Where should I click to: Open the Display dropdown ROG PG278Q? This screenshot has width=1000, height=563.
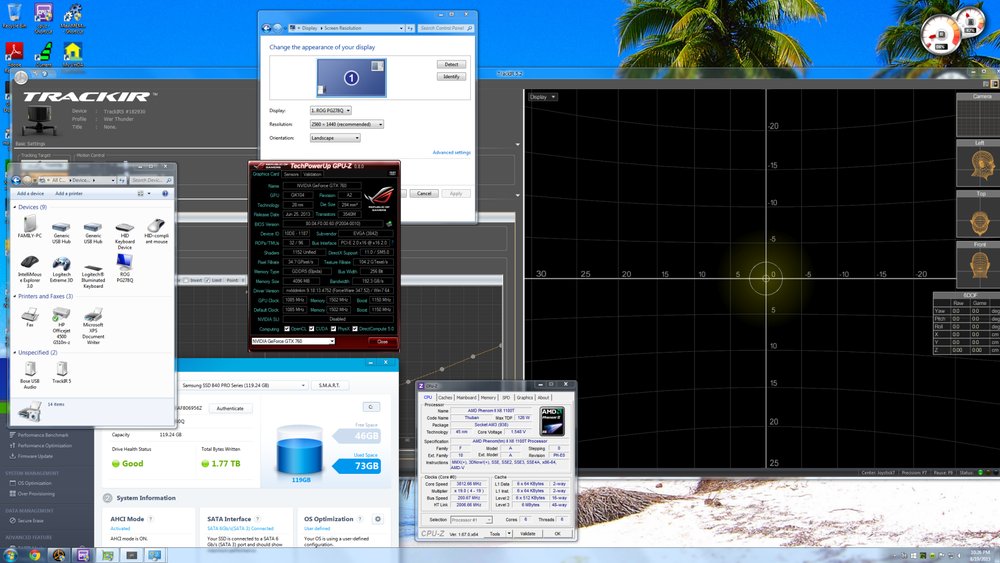(x=330, y=110)
